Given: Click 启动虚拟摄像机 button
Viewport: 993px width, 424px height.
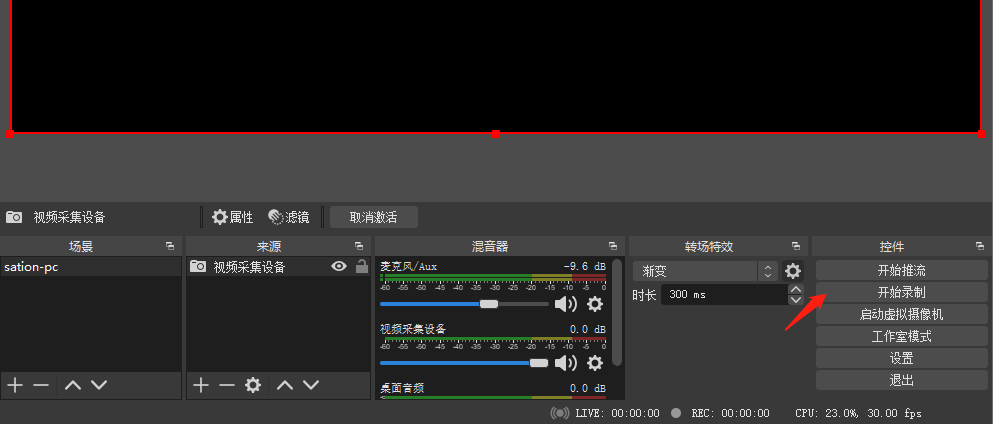Looking at the screenshot, I should [x=901, y=315].
